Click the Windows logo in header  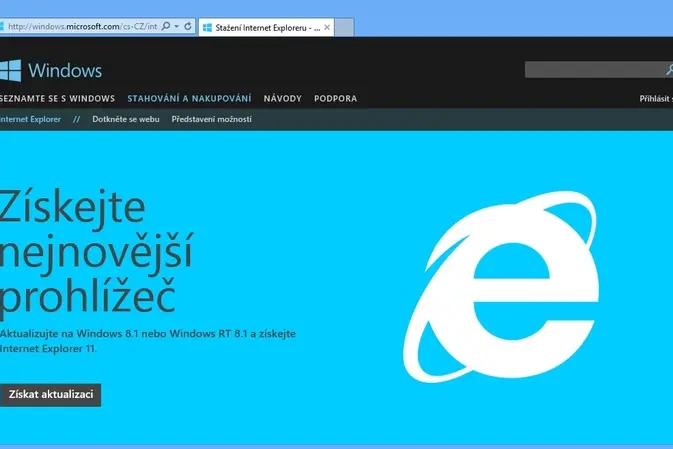10,70
